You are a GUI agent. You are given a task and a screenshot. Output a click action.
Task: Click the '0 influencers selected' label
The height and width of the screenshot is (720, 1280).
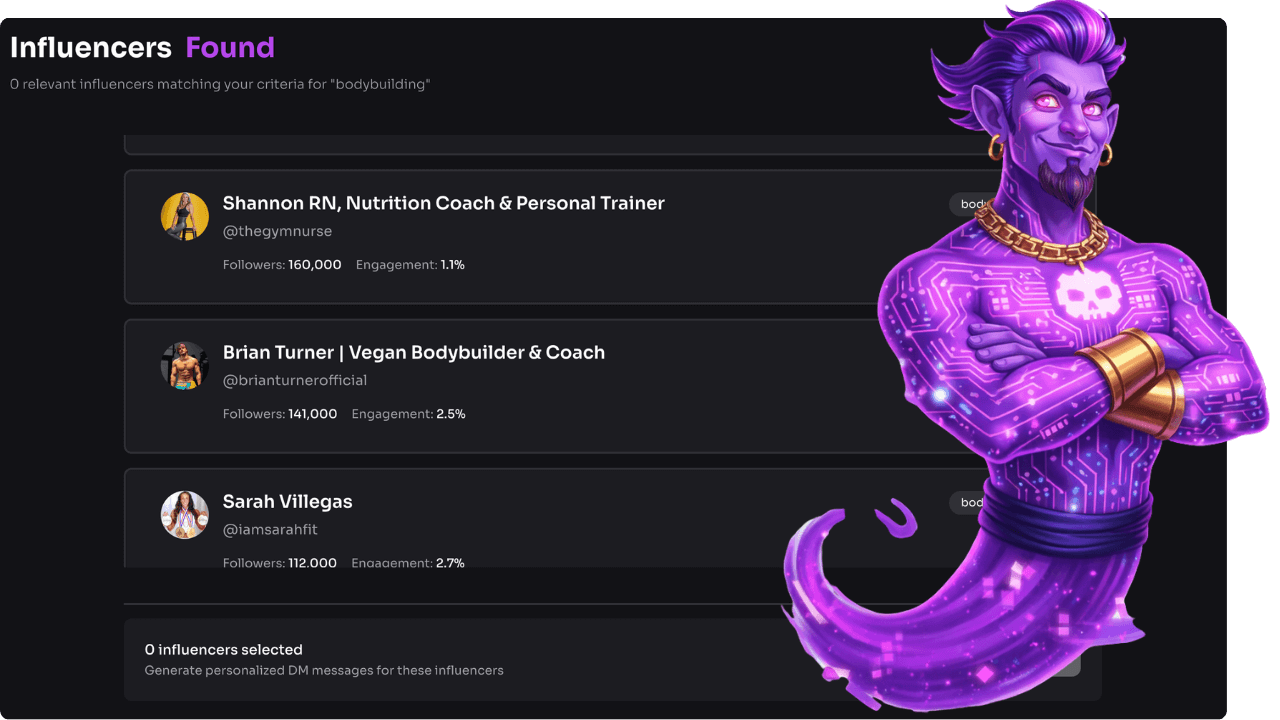point(224,650)
